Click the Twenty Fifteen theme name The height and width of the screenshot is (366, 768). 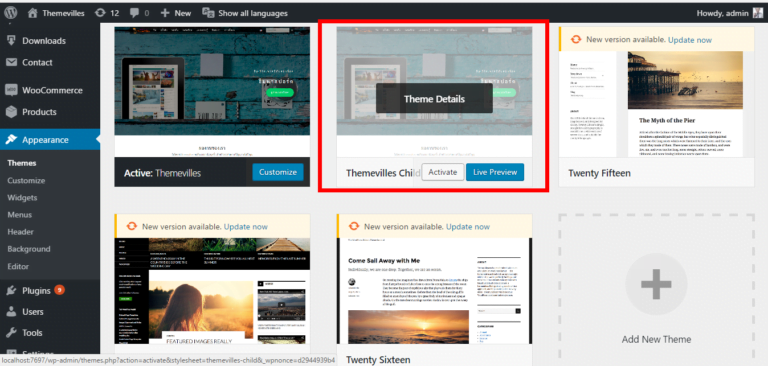coord(600,173)
